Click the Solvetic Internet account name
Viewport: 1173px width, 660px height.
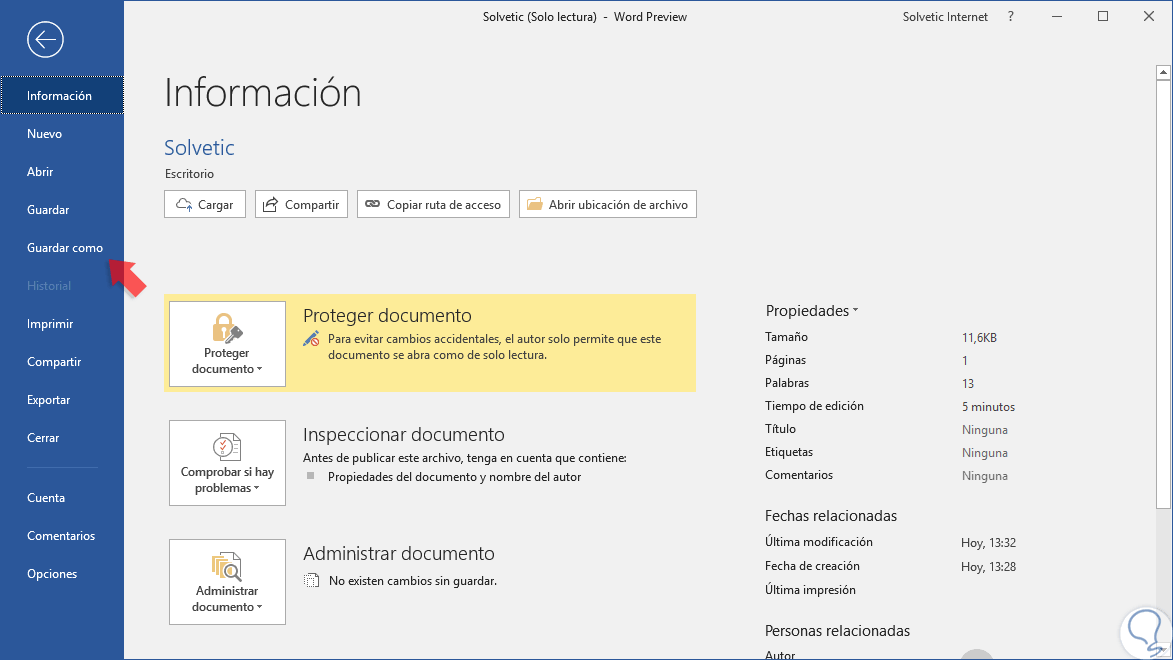click(945, 16)
